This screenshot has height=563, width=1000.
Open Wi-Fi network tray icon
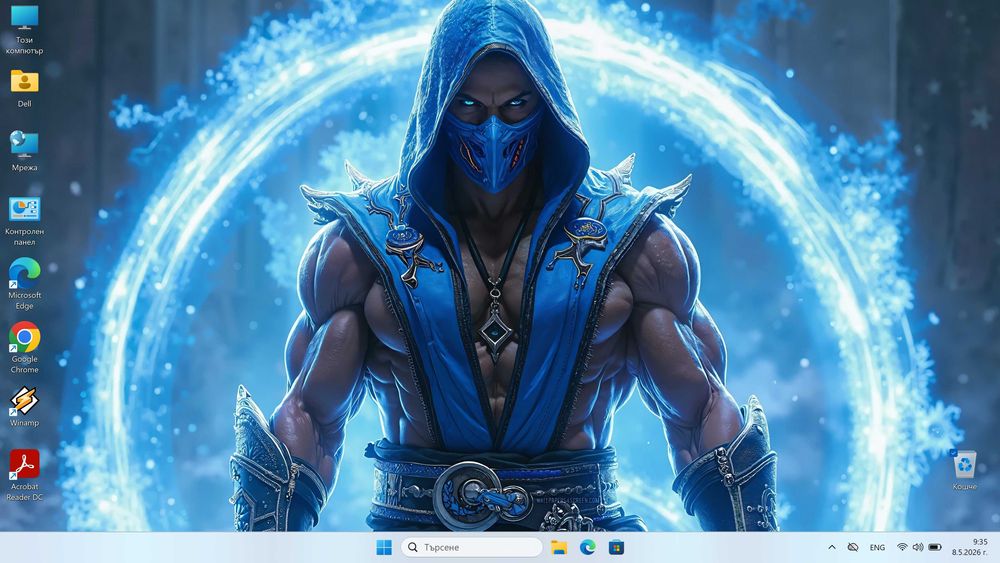click(902, 547)
